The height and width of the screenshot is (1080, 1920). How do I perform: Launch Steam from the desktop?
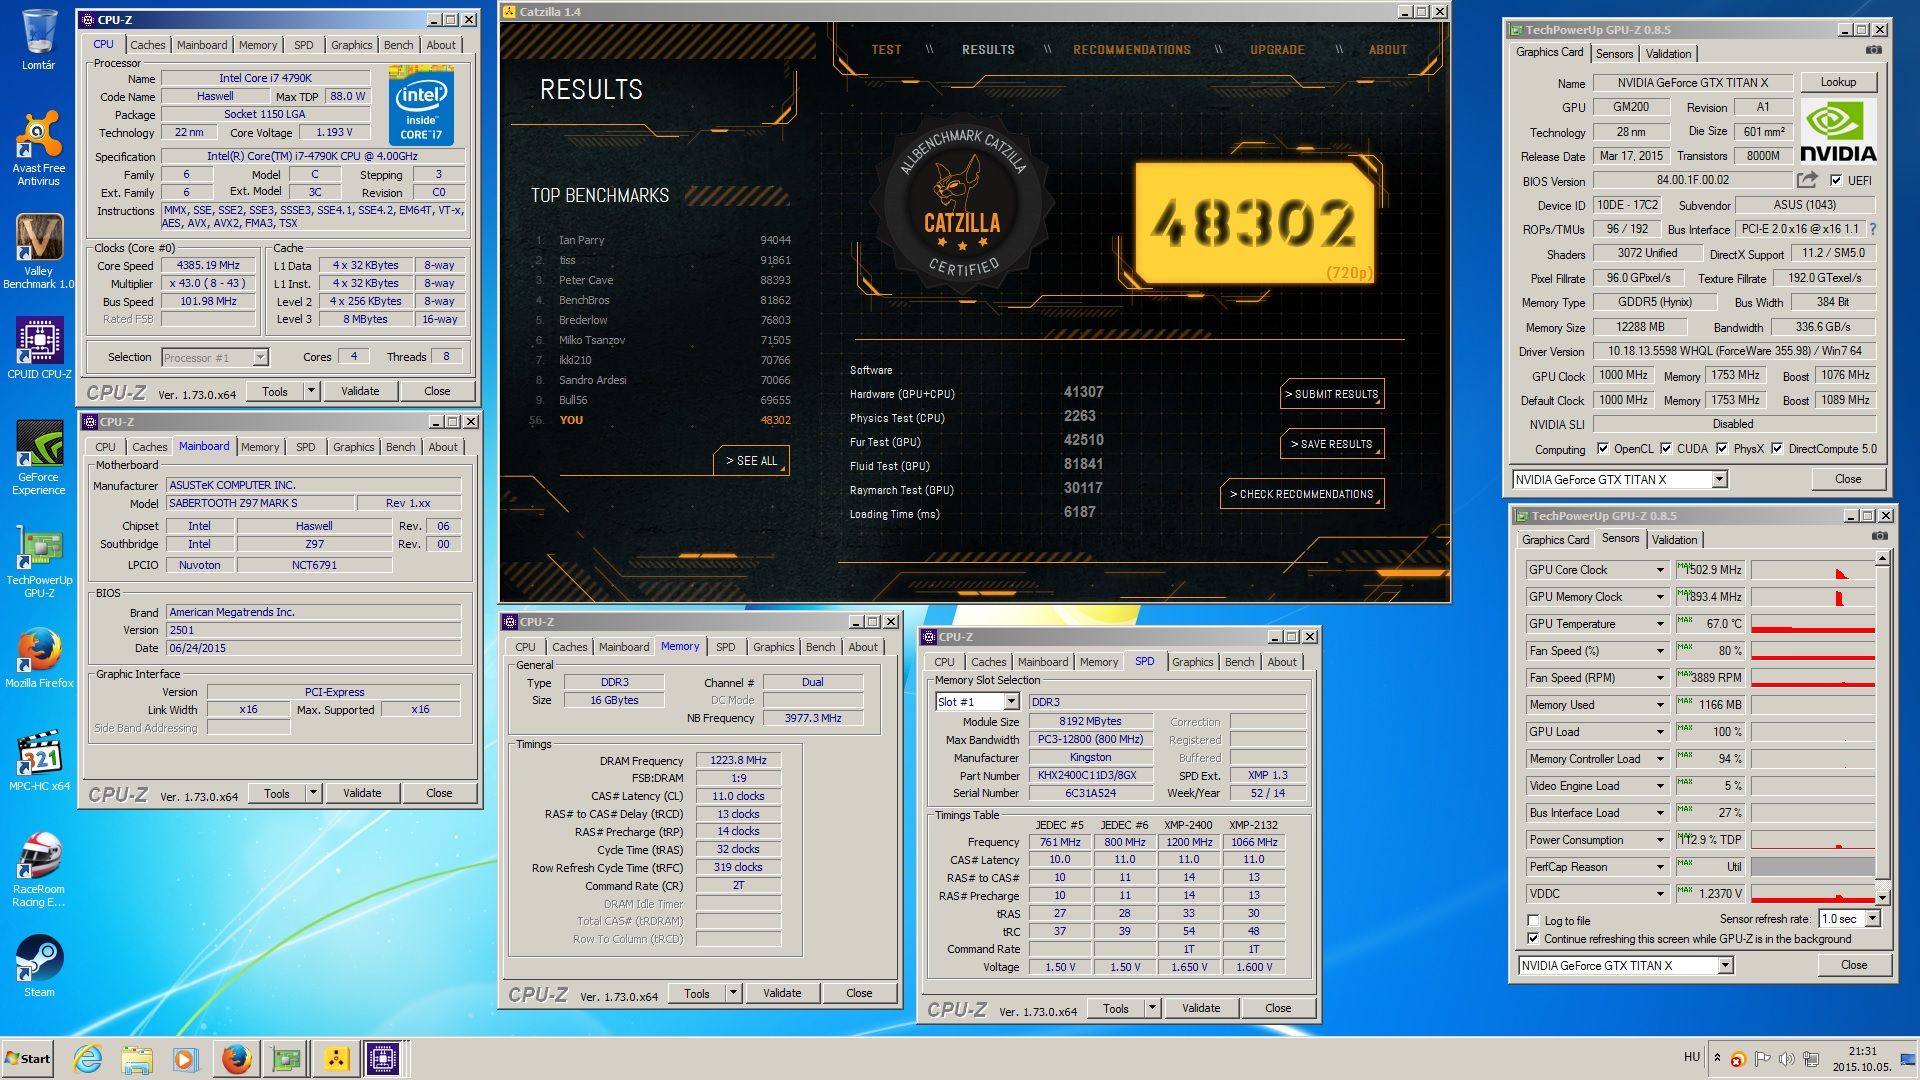pos(38,966)
